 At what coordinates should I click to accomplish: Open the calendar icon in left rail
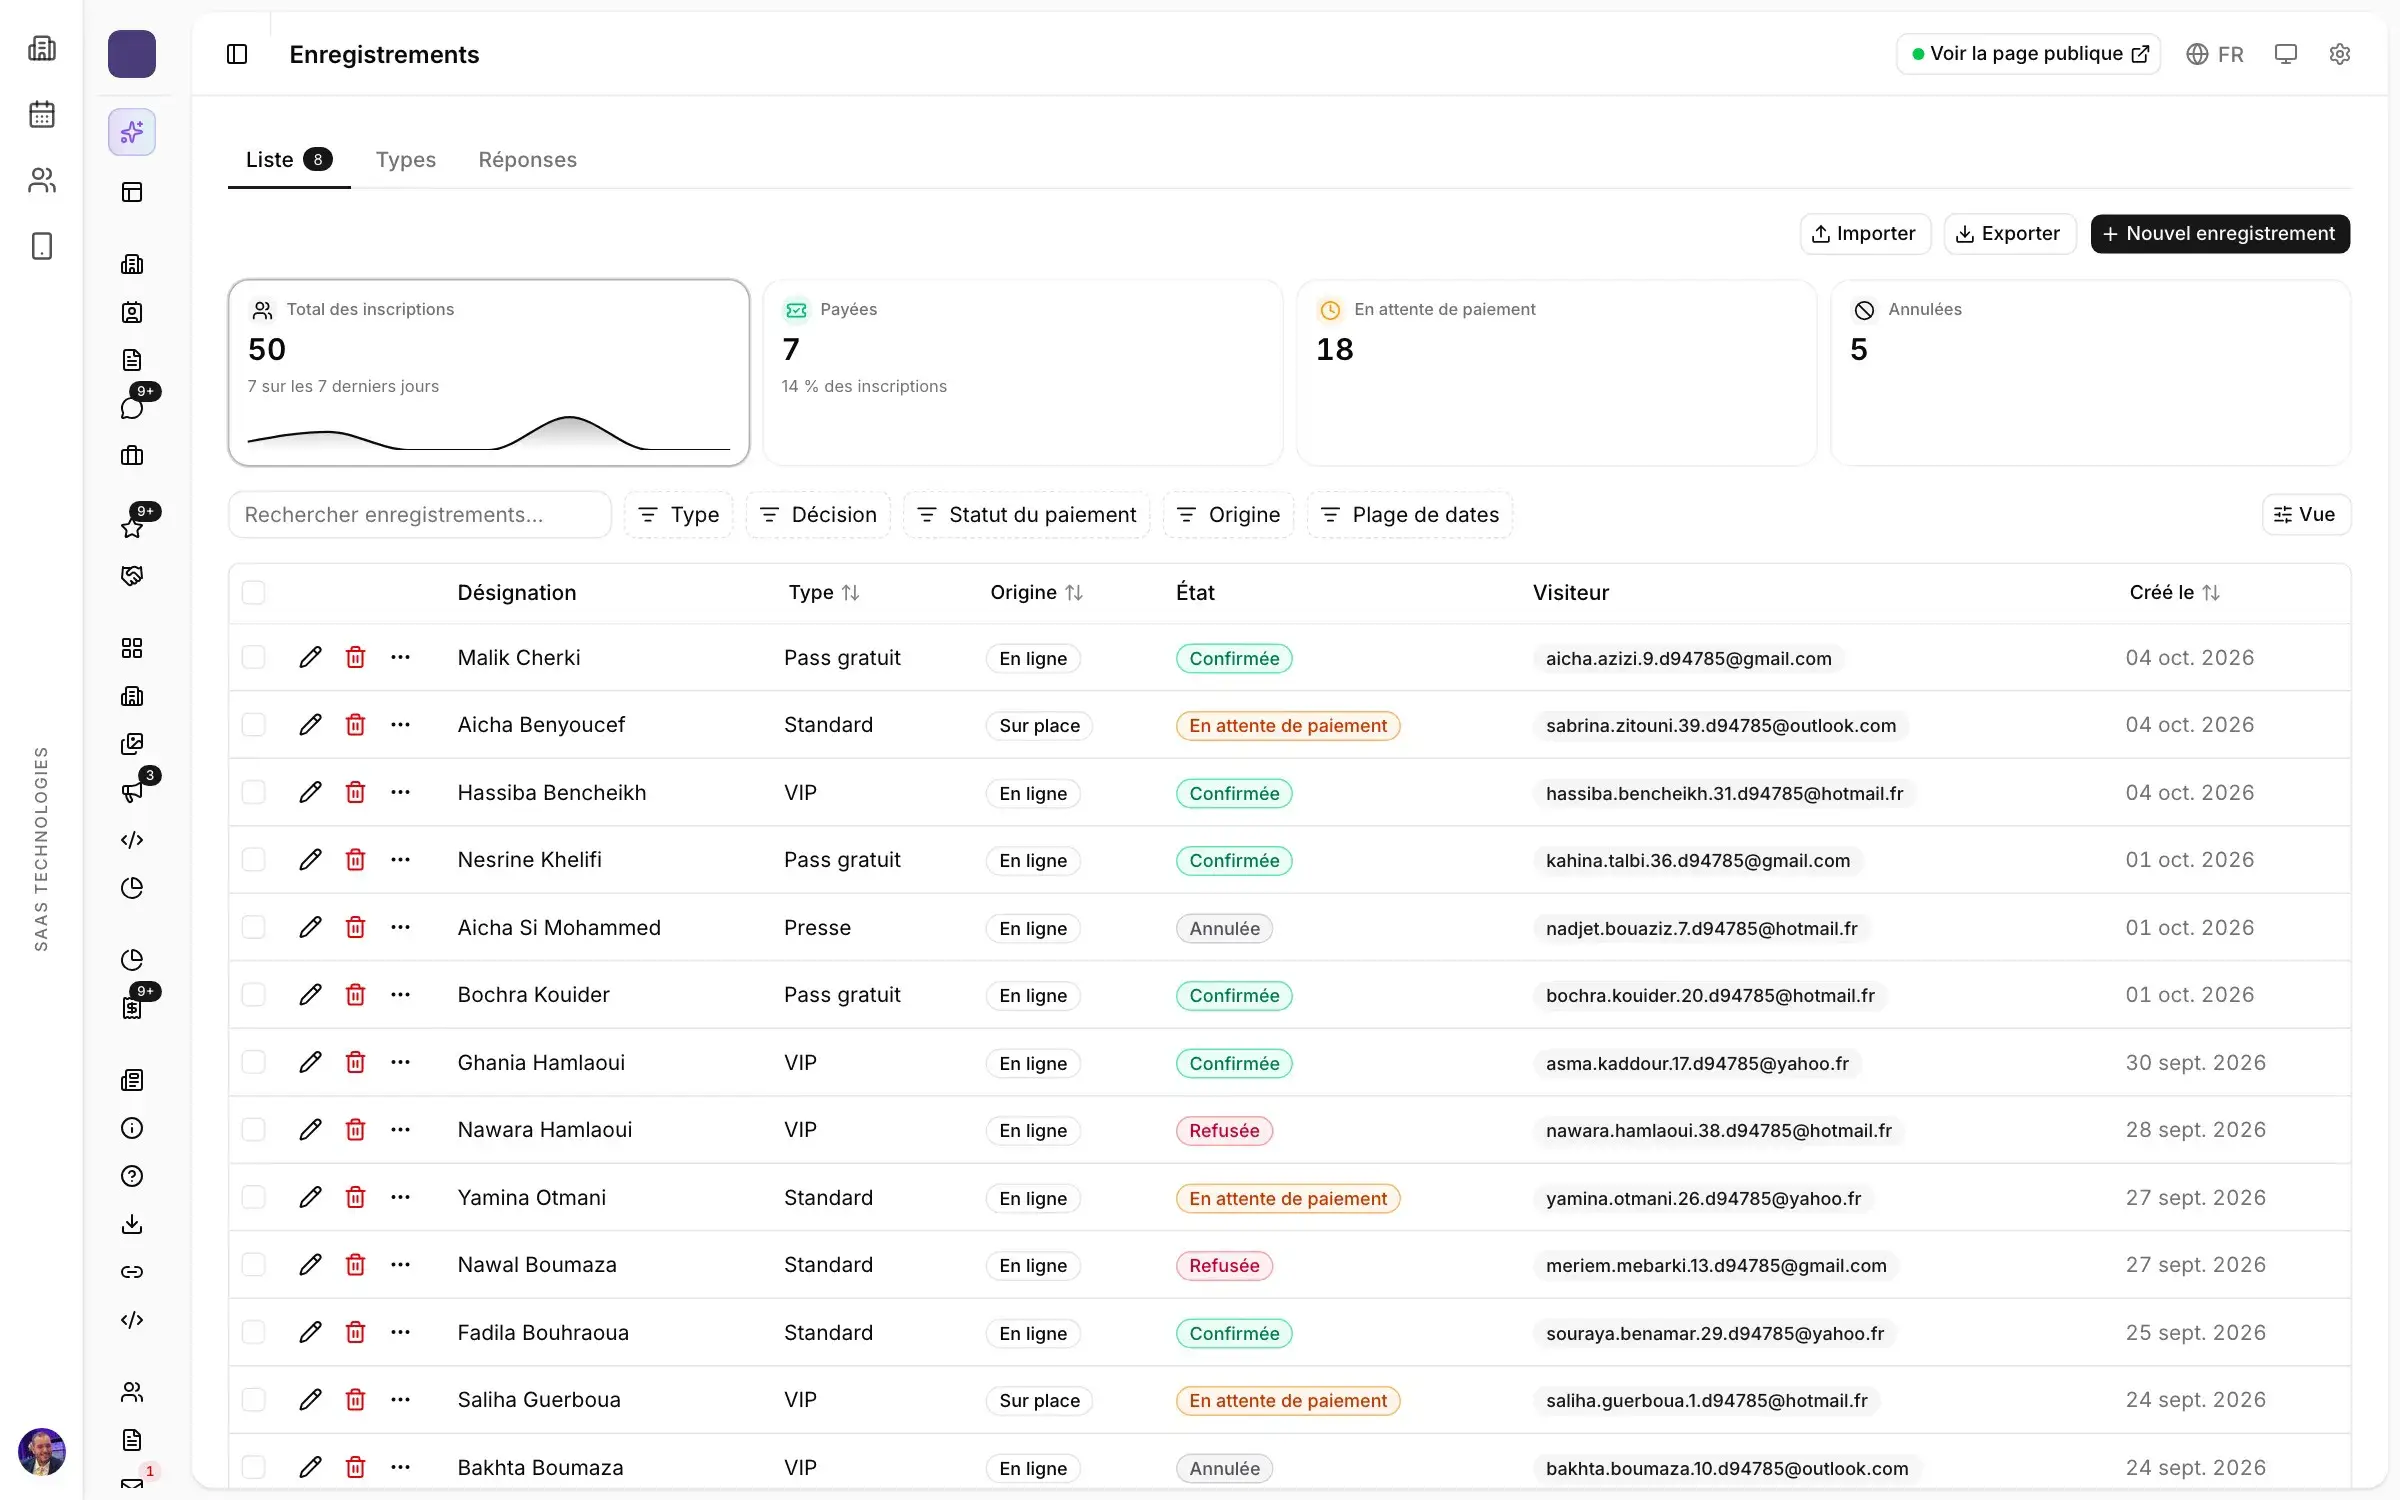click(42, 114)
